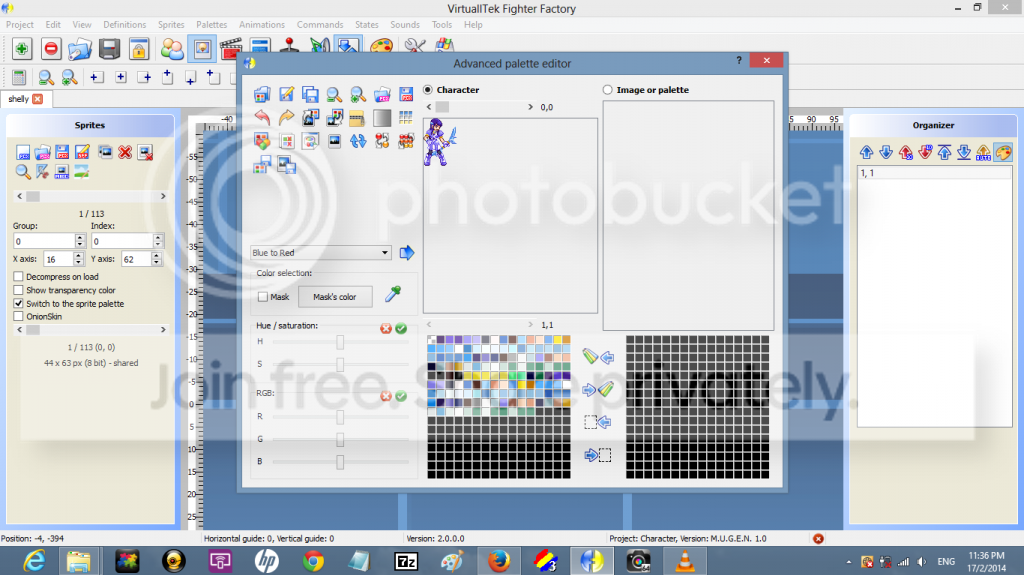This screenshot has height=575, width=1024.
Task: Click the undo red arrow in palette editor
Action: pos(262,118)
